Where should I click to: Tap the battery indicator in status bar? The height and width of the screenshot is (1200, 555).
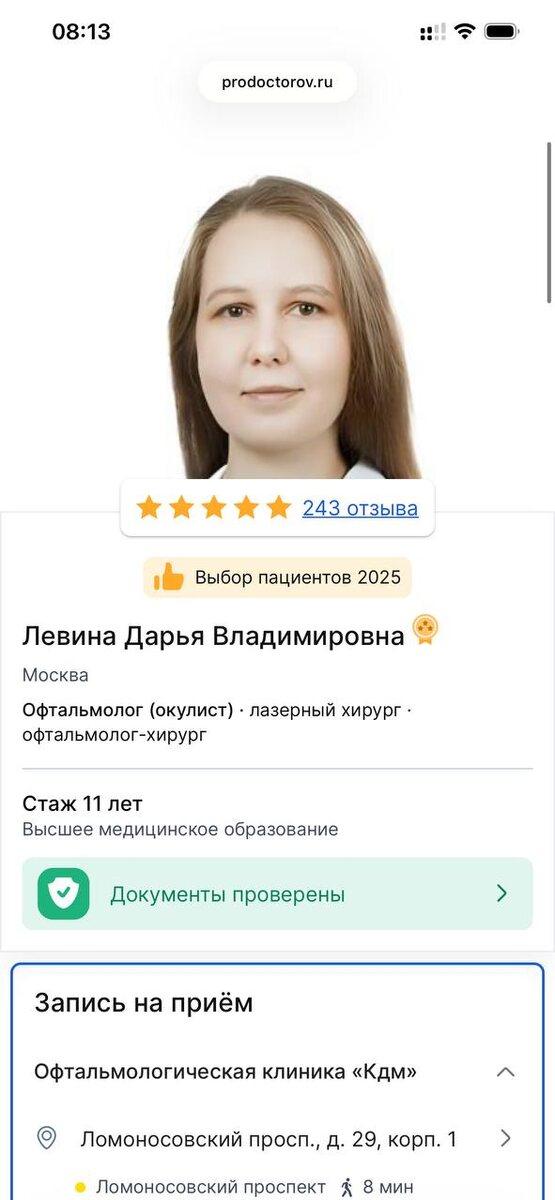tap(501, 32)
